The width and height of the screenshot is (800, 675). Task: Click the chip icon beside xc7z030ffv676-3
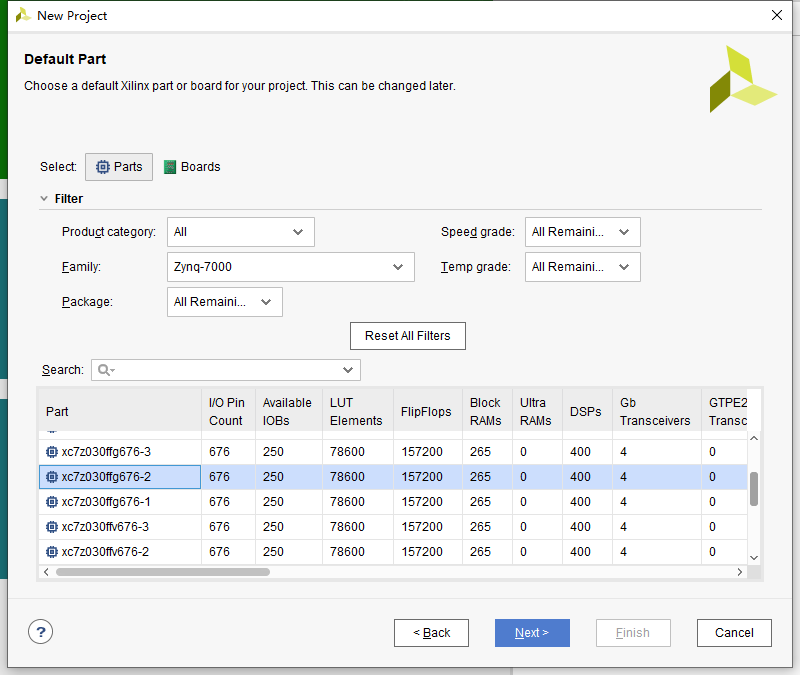(x=52, y=527)
